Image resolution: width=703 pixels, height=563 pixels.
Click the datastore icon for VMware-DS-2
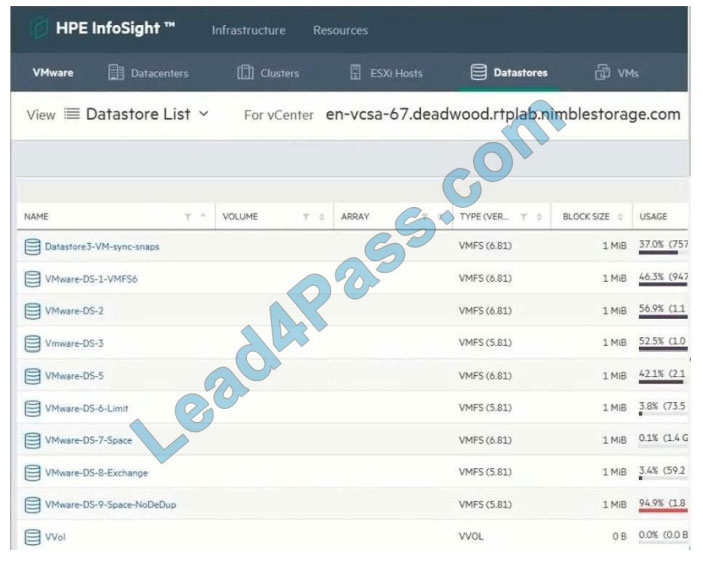coord(32,311)
